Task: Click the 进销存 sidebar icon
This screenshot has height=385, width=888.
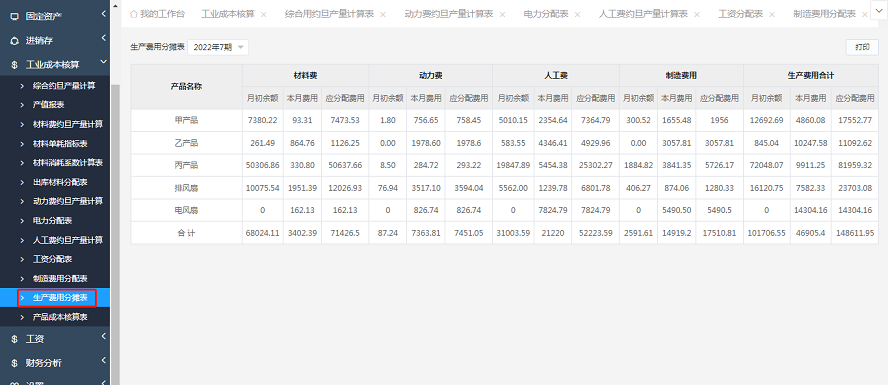Action: pos(15,41)
